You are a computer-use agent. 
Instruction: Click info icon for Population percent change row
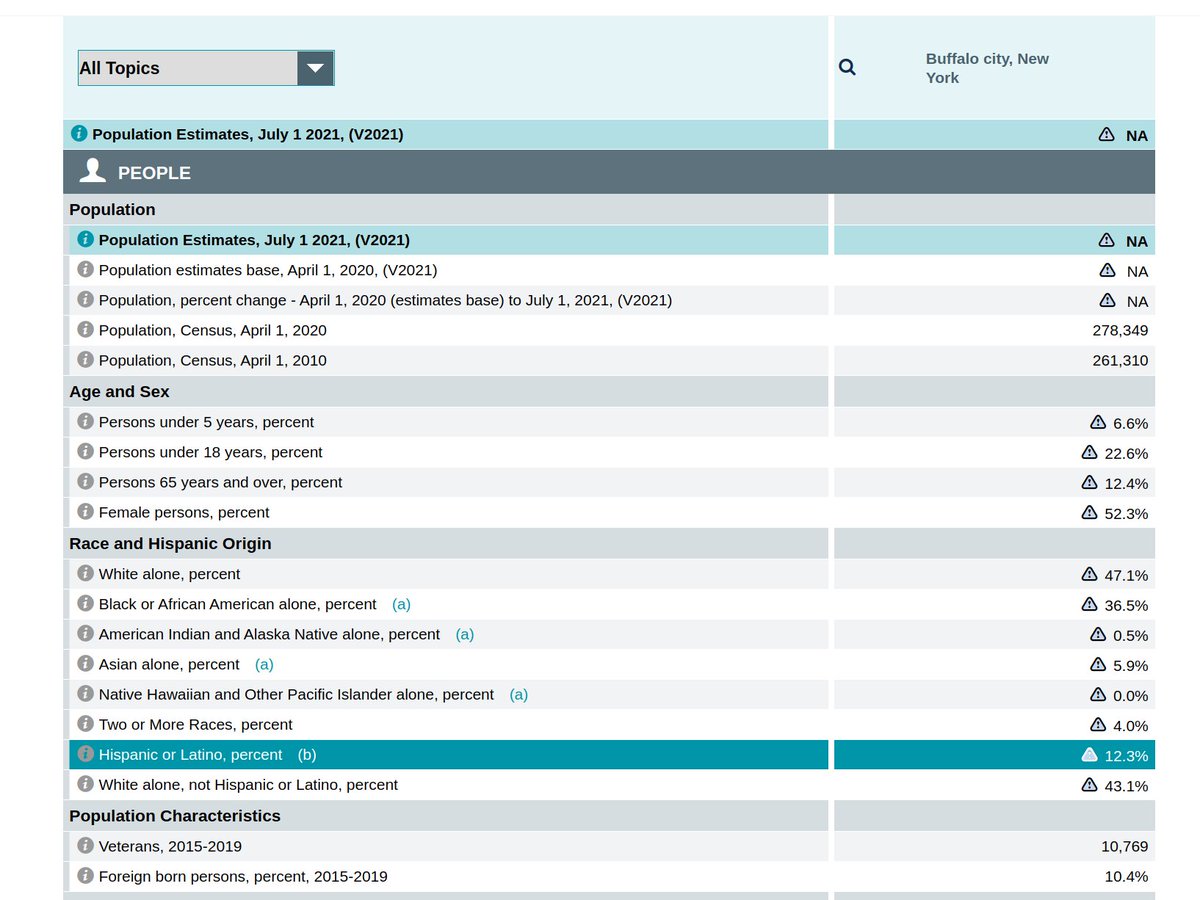pyautogui.click(x=86, y=300)
